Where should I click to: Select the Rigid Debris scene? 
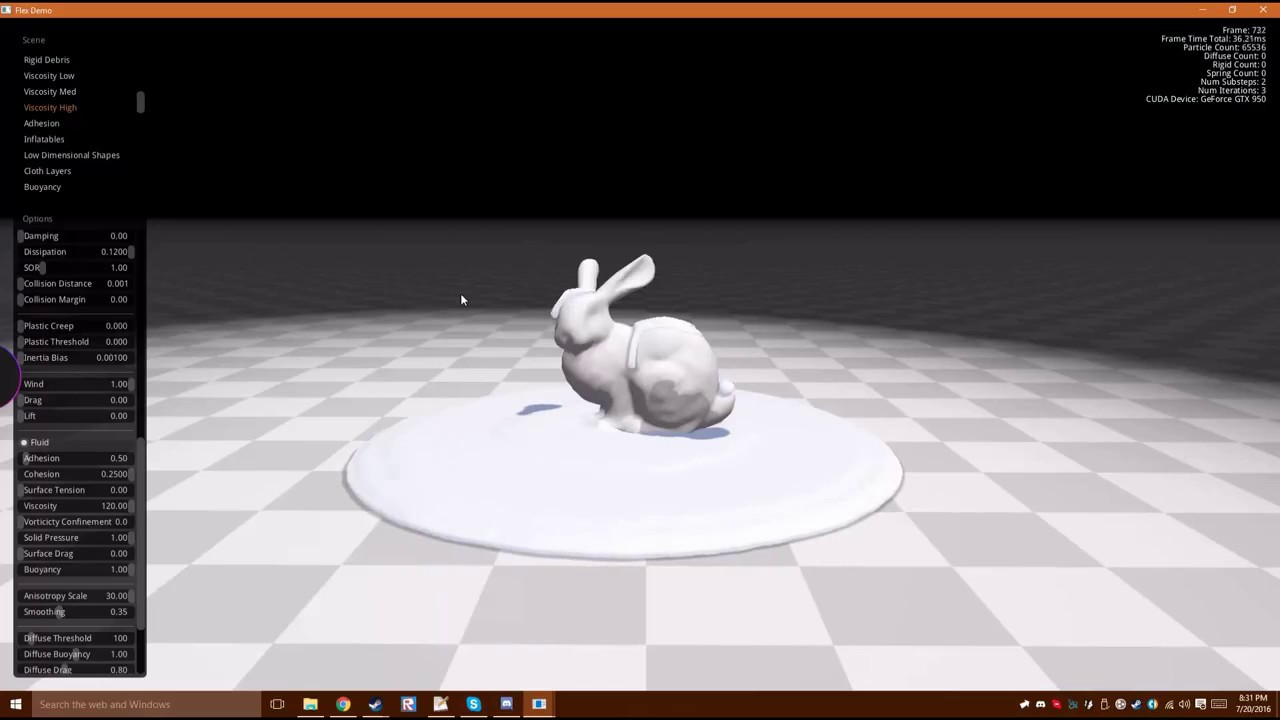click(47, 60)
